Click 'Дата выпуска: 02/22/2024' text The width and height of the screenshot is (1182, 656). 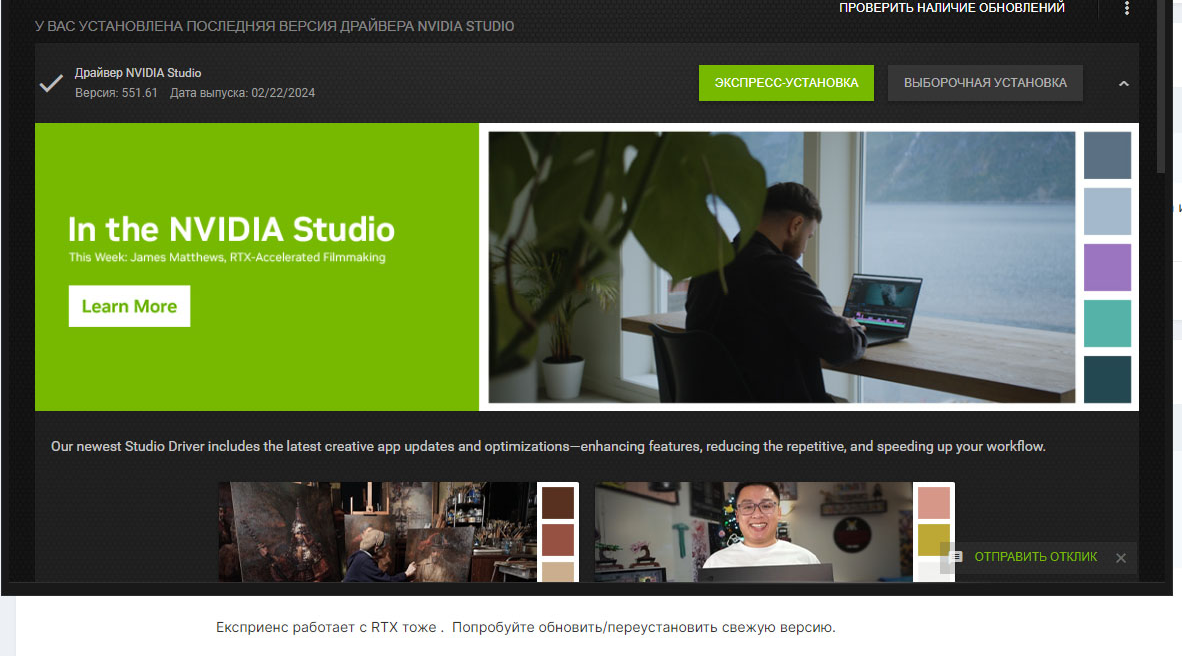pyautogui.click(x=243, y=93)
